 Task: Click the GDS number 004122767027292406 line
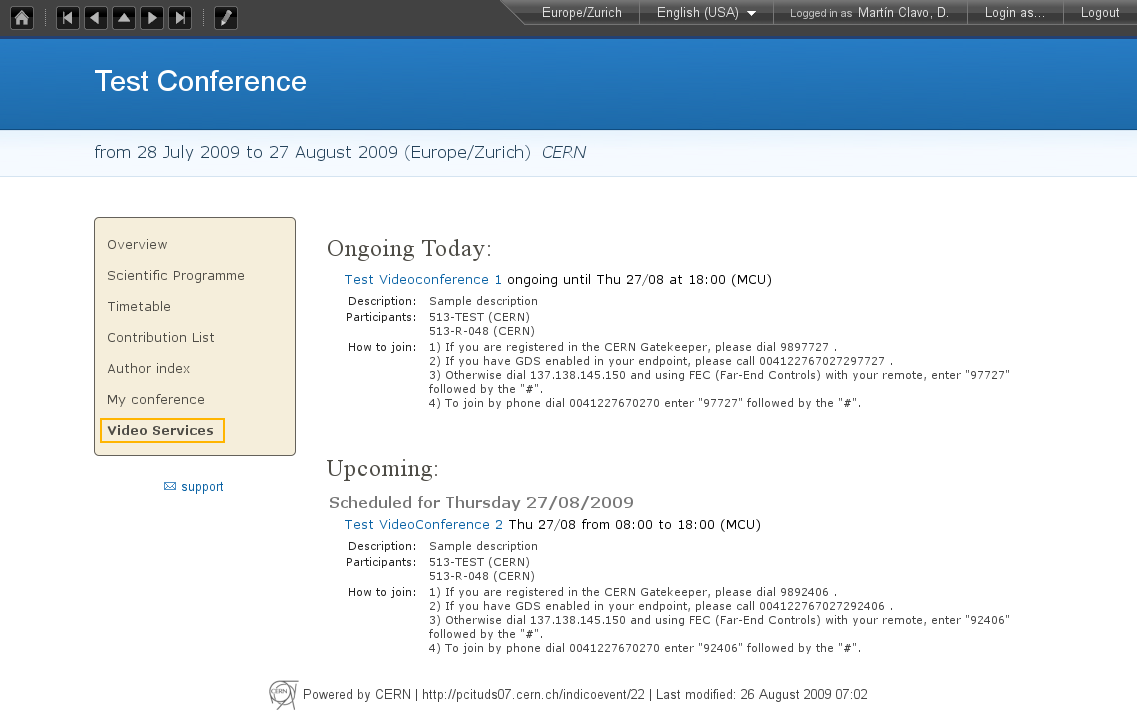point(661,606)
